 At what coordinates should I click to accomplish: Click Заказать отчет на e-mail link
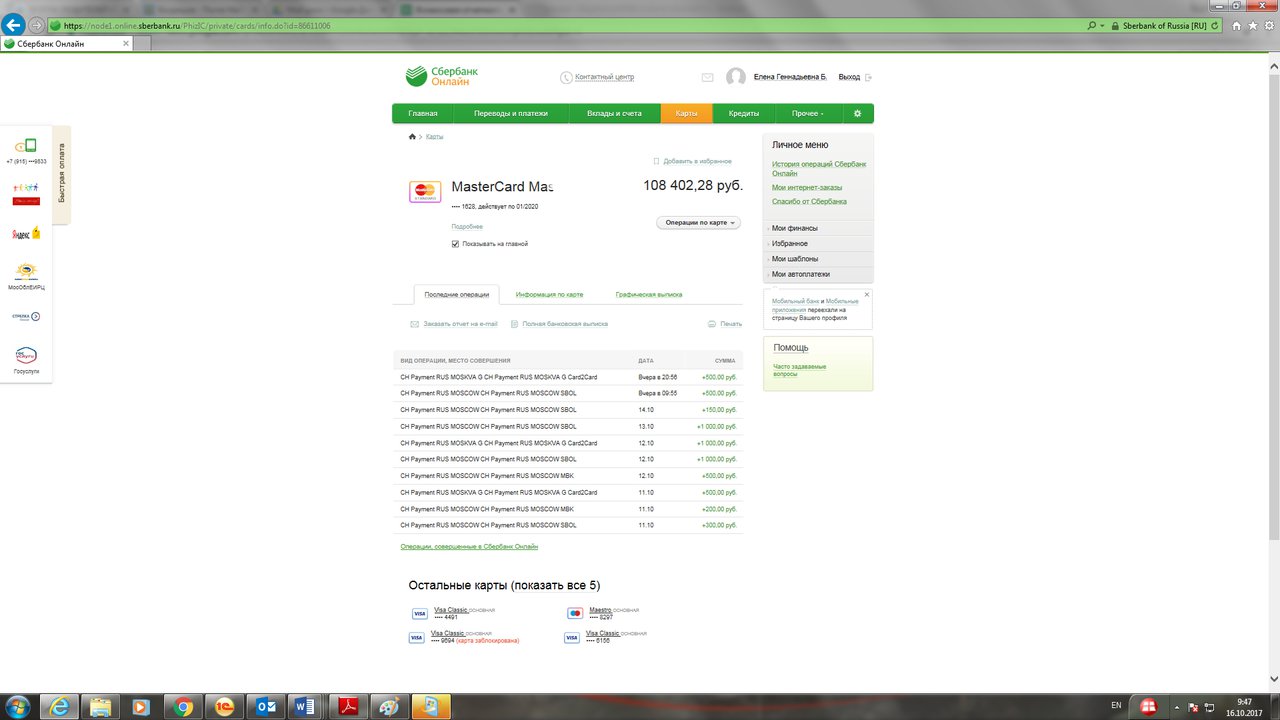tap(460, 324)
